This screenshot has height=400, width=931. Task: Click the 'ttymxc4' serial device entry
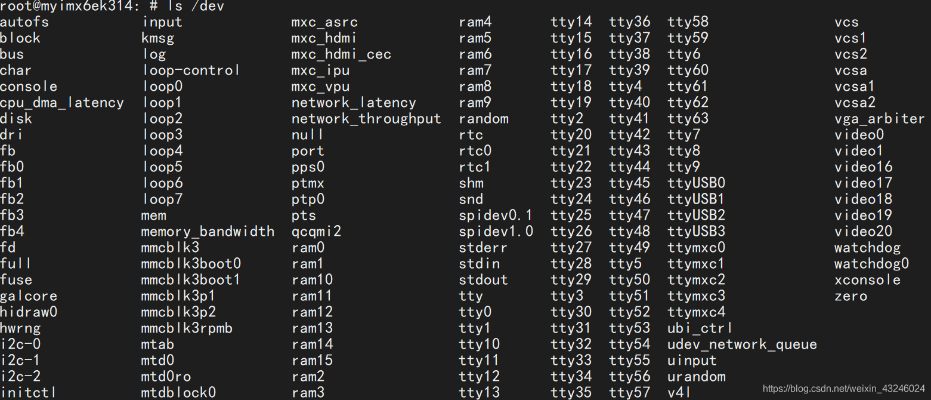696,312
